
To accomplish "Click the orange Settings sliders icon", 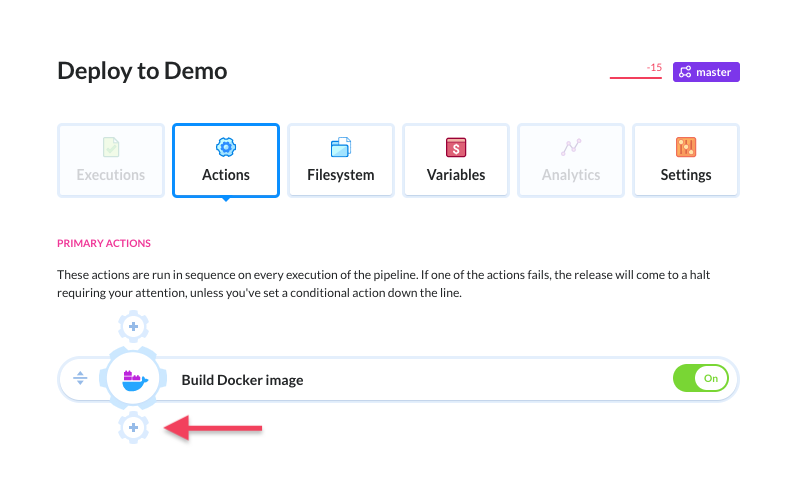I will (x=686, y=147).
